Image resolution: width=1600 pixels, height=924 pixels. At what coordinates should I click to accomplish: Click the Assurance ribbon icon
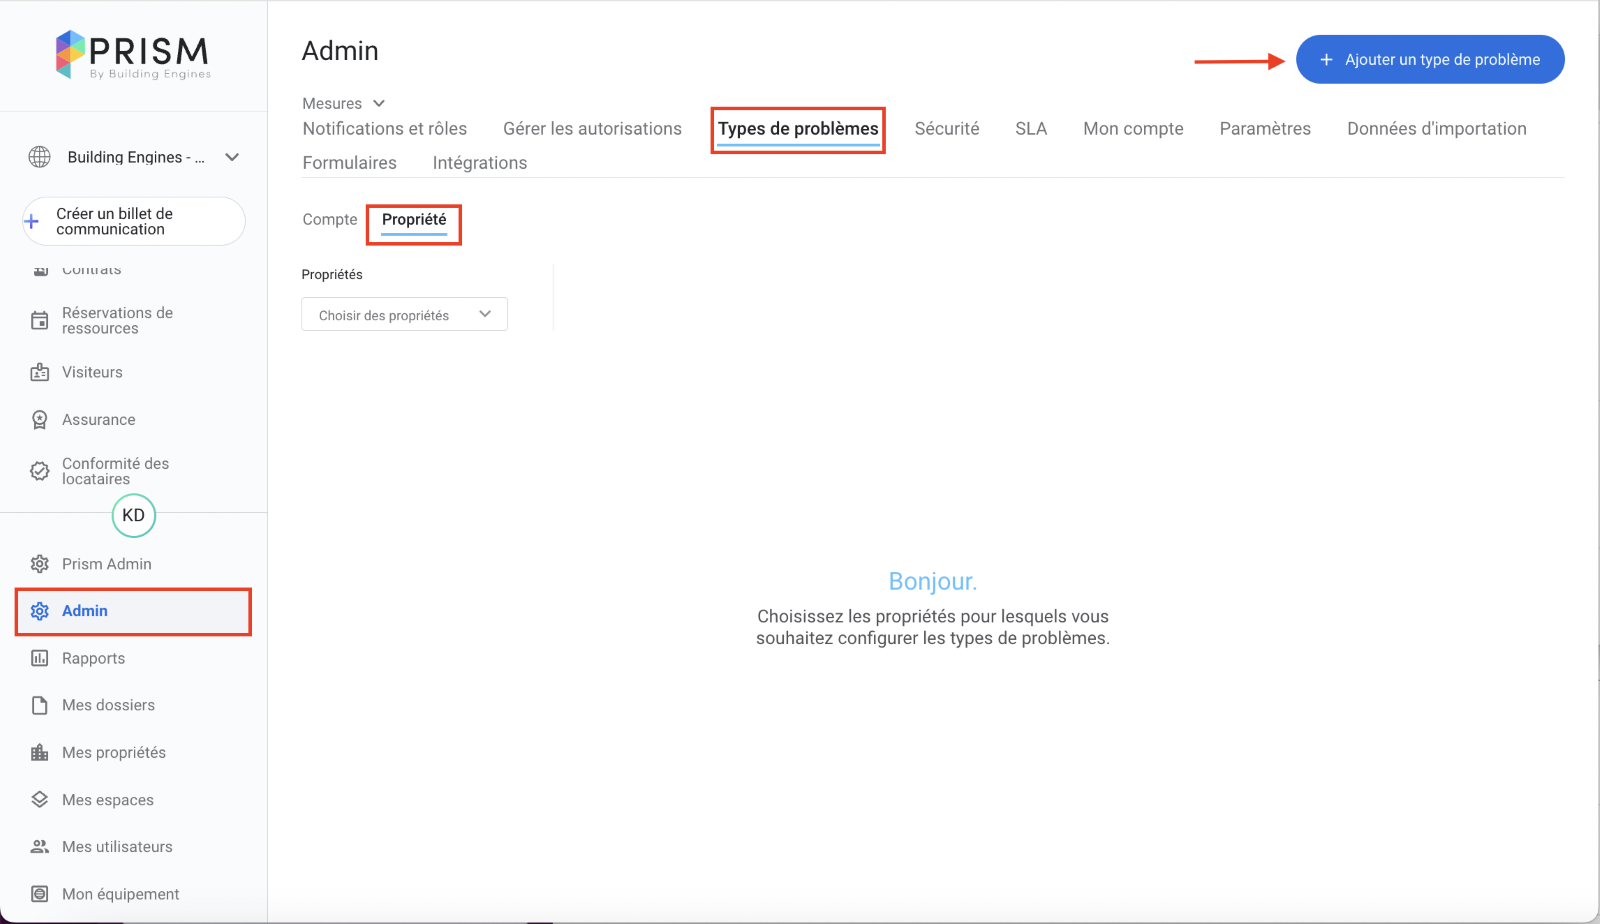(40, 420)
